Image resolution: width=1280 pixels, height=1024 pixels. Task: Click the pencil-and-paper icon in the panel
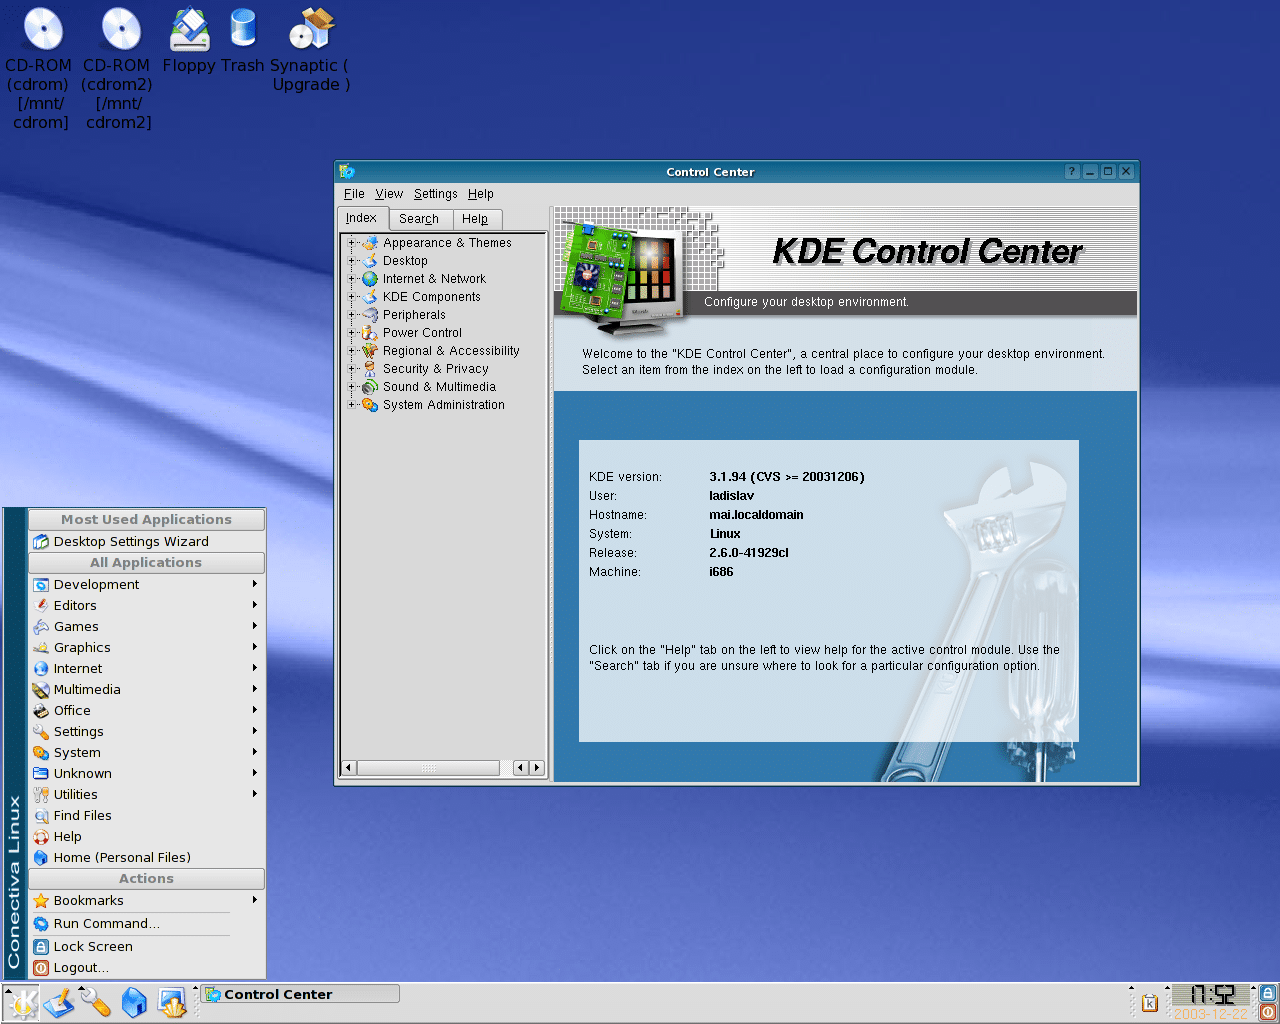59,1002
